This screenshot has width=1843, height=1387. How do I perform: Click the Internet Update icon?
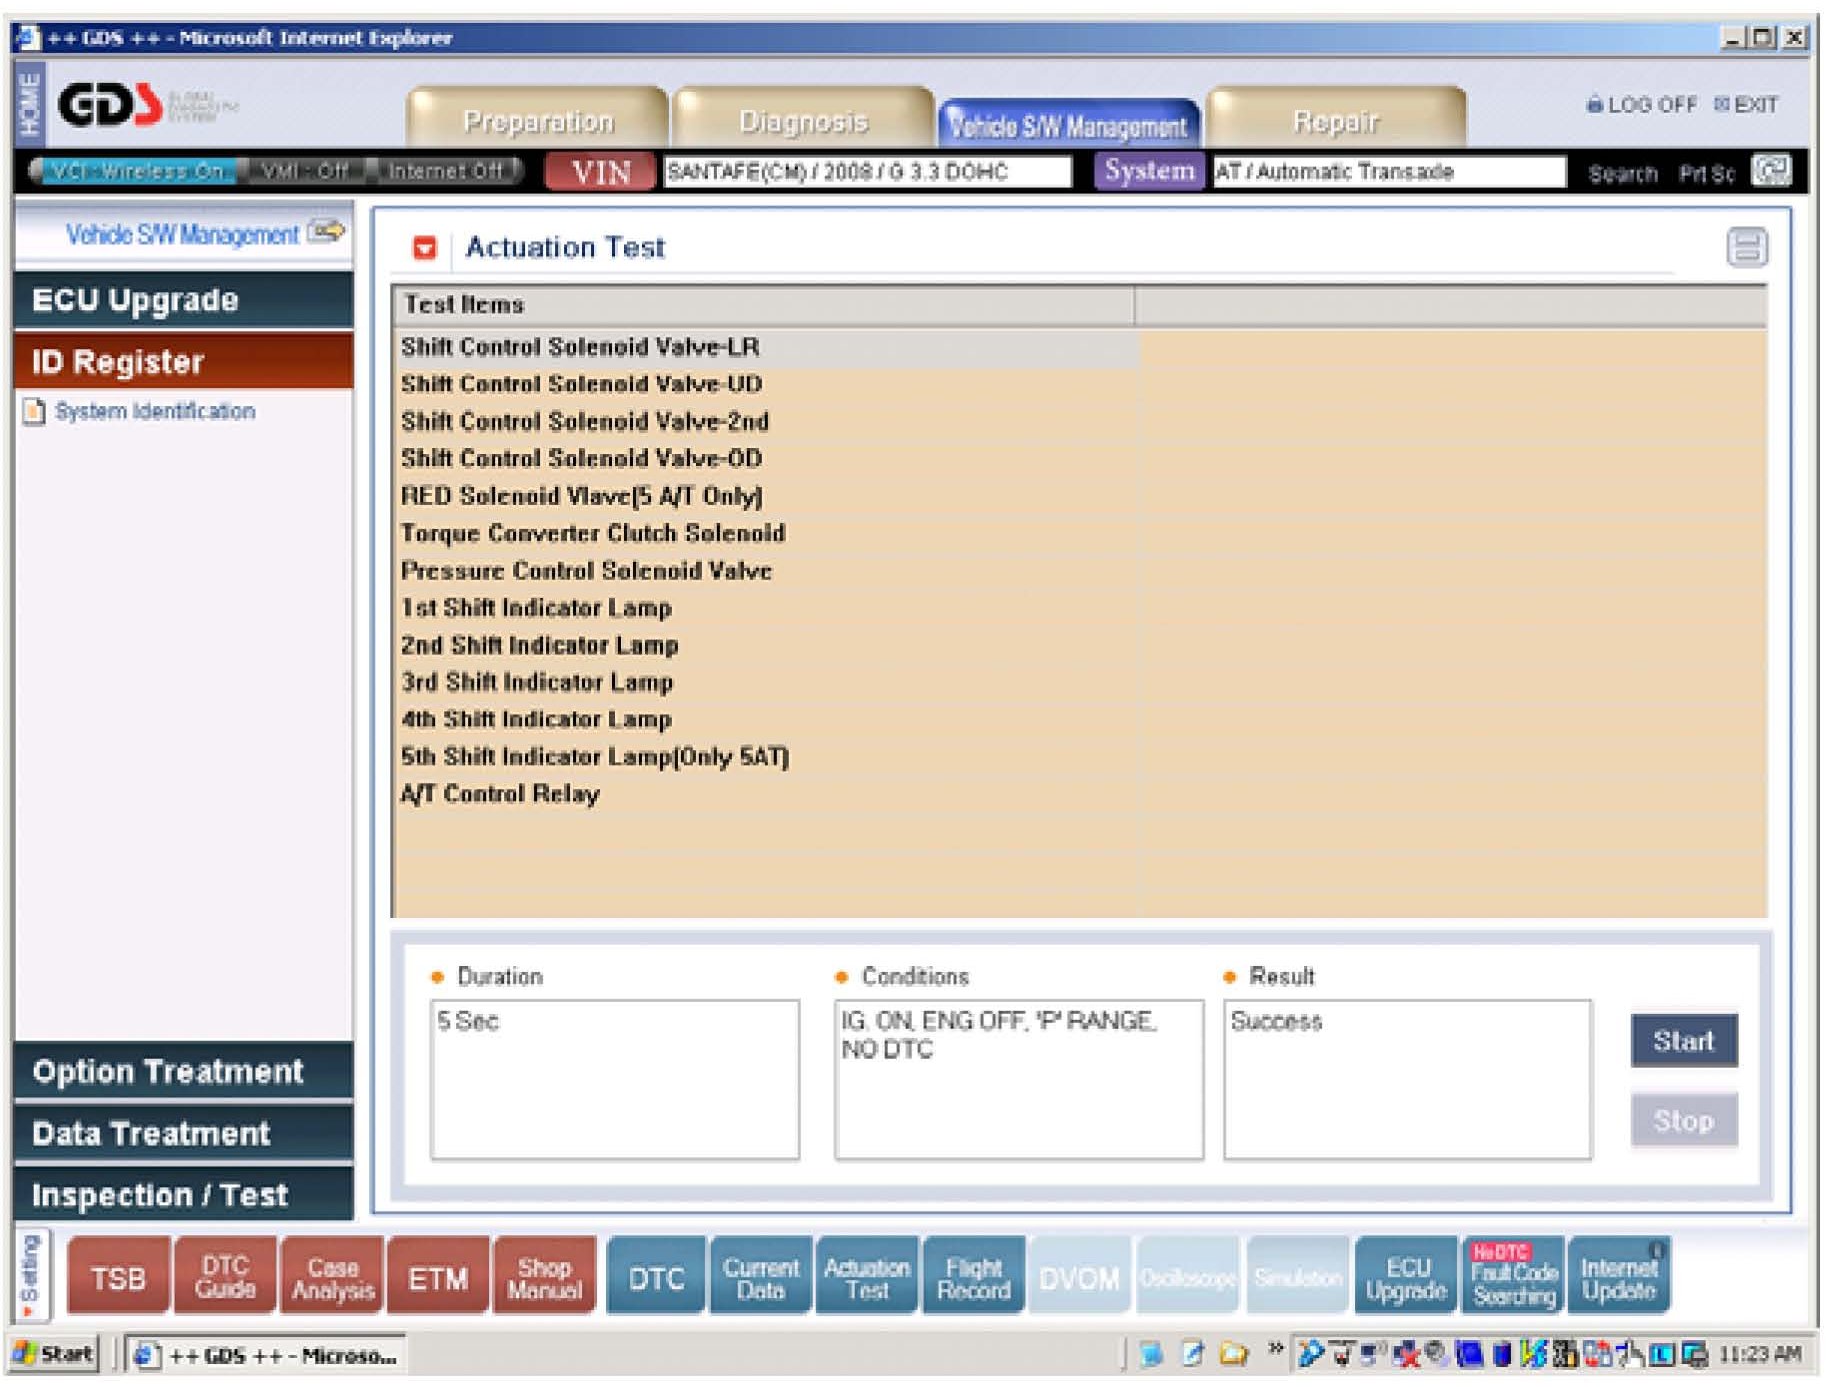tap(1619, 1278)
